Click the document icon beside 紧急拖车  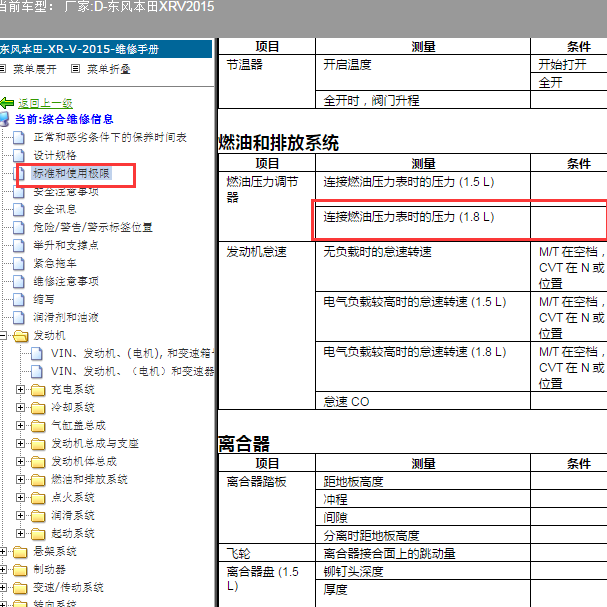click(x=19, y=263)
